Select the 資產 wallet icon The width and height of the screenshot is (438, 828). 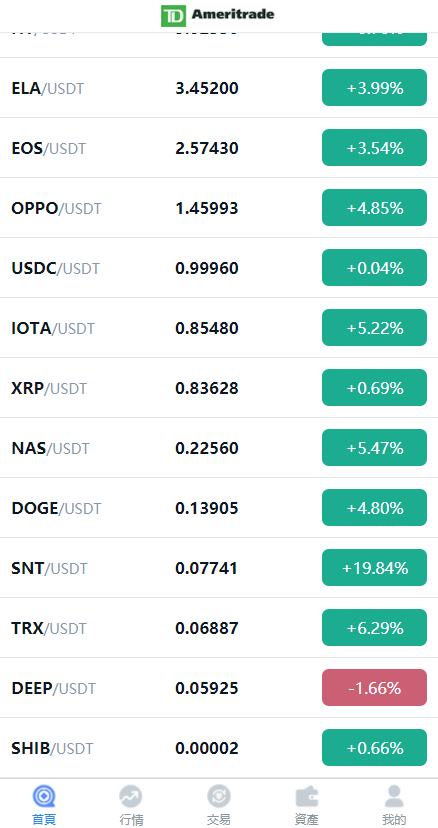pyautogui.click(x=306, y=796)
